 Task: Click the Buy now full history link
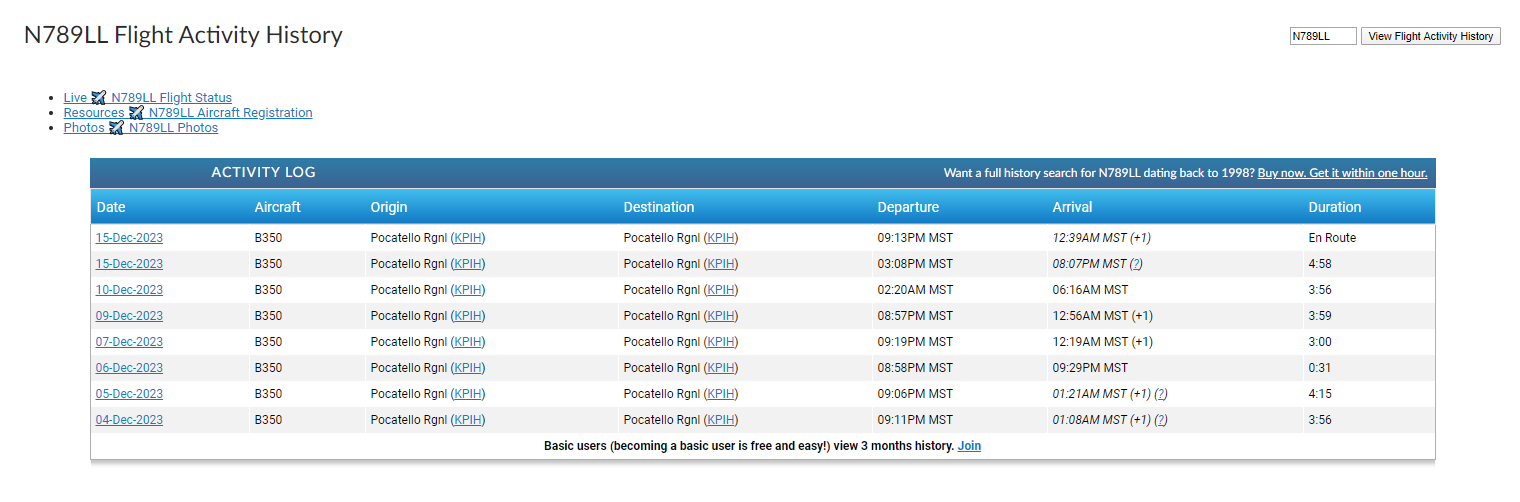1342,173
